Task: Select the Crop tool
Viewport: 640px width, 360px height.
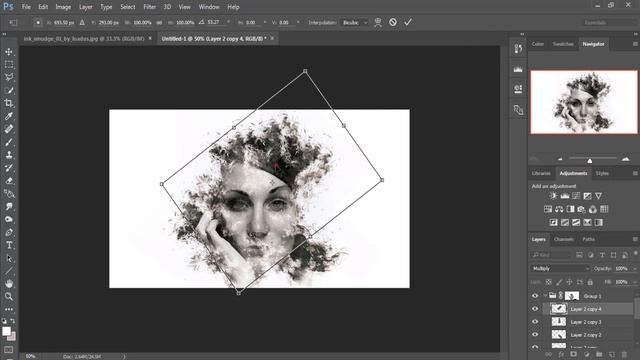Action: tap(9, 103)
